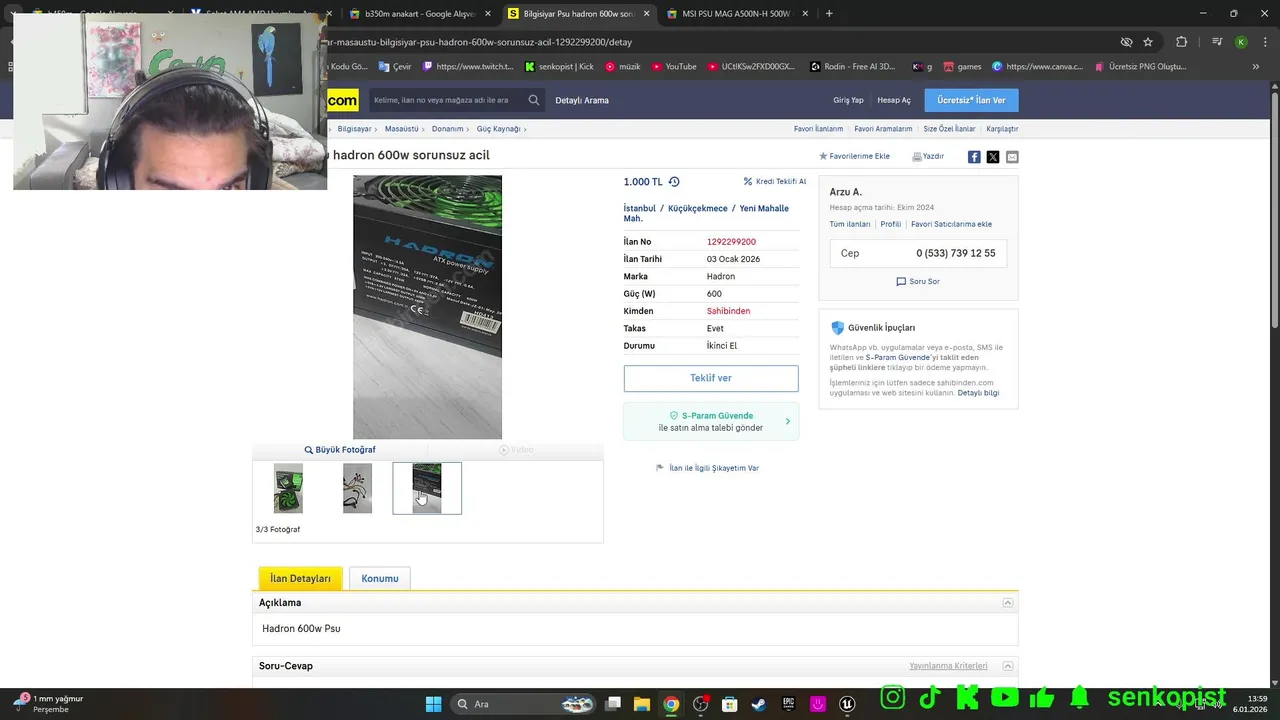Click Detaylı Arama link
This screenshot has height=720, width=1280.
point(582,100)
